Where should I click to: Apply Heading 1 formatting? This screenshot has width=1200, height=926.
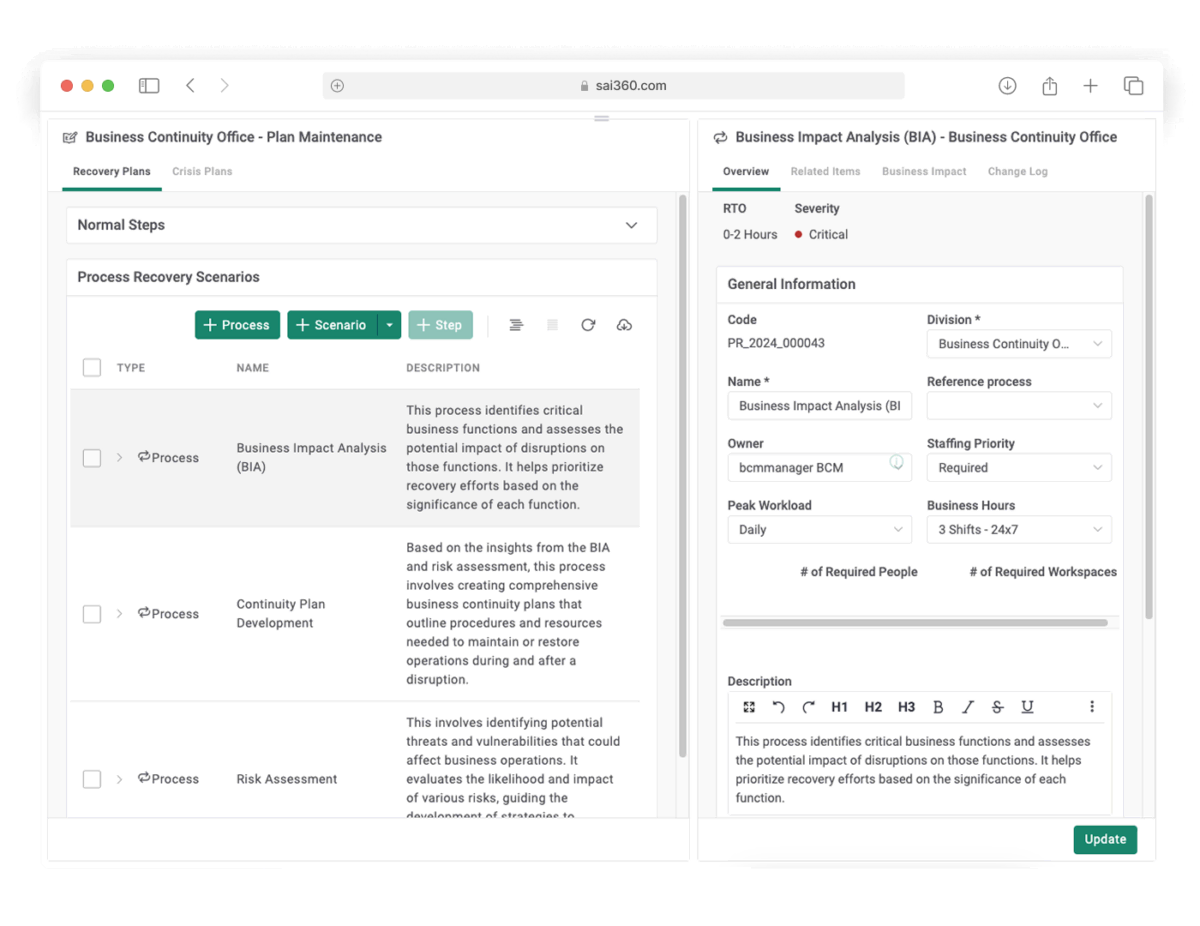[x=839, y=707]
